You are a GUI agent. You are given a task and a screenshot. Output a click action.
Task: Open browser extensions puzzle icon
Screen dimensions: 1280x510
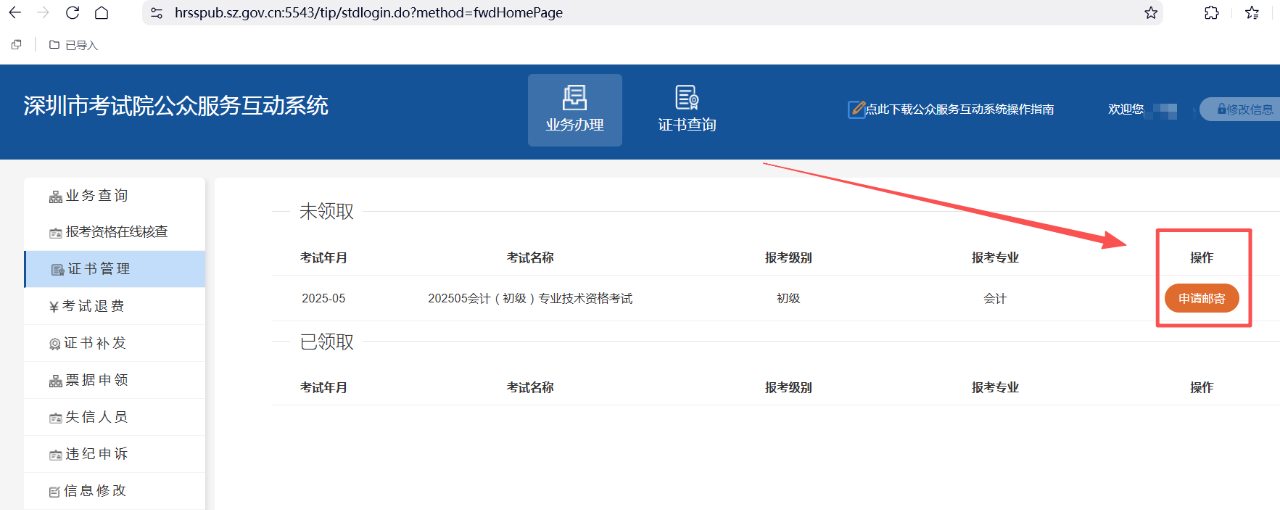[1211, 13]
